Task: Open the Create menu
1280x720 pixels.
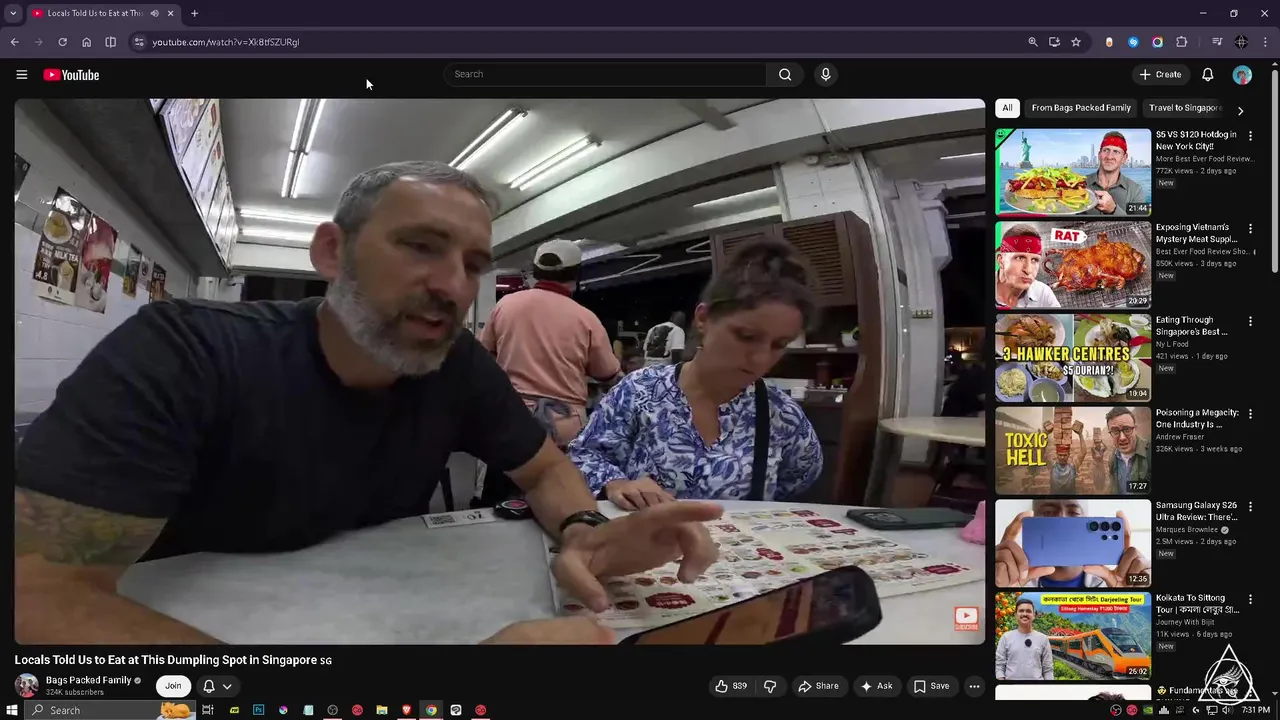Action: point(1160,74)
